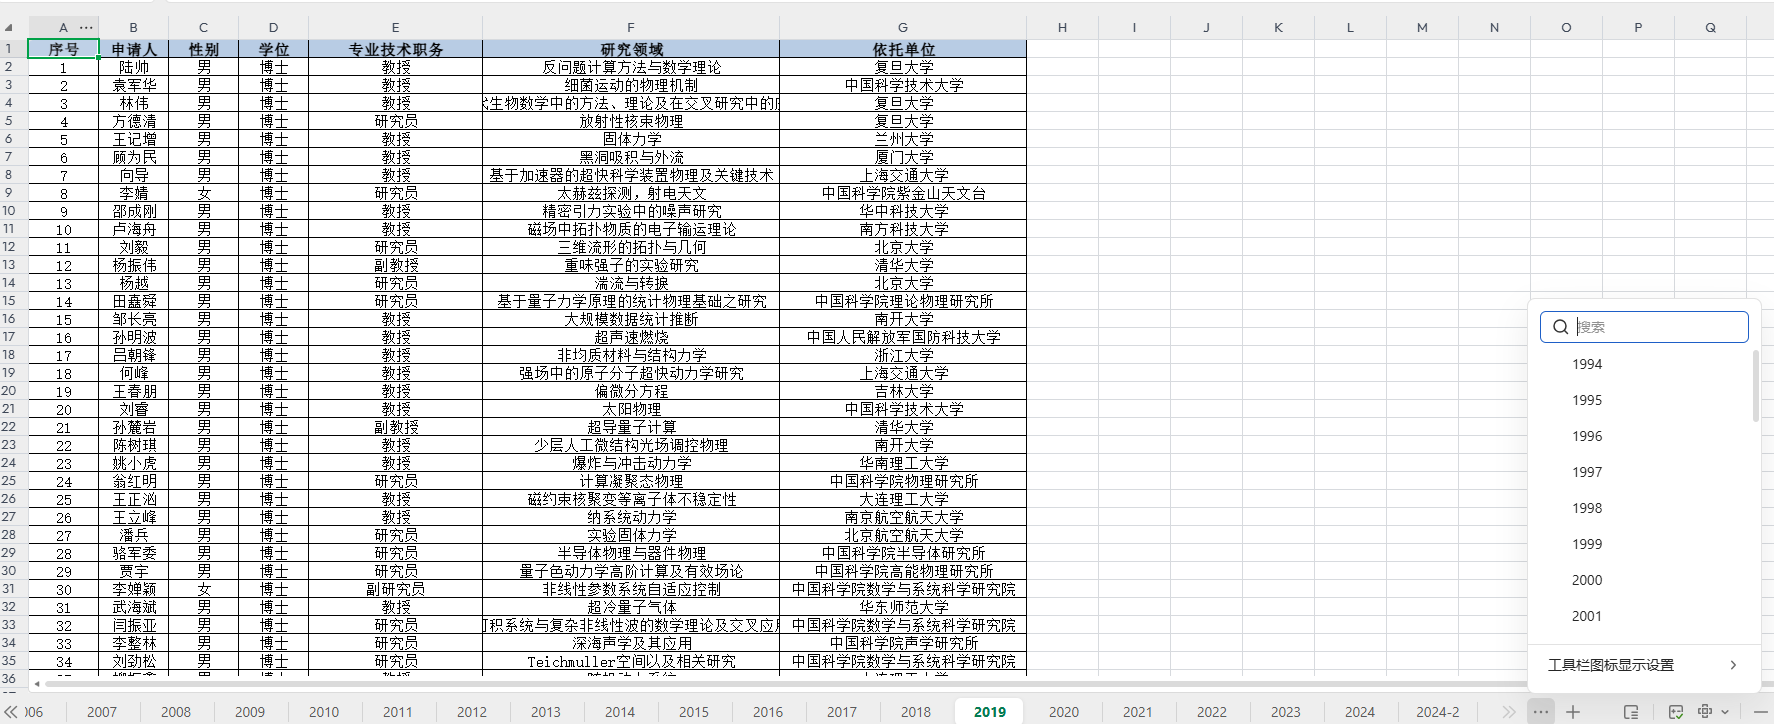Screen dimensions: 1774x724
Task: Select the 序号 header cell
Action: (63, 49)
